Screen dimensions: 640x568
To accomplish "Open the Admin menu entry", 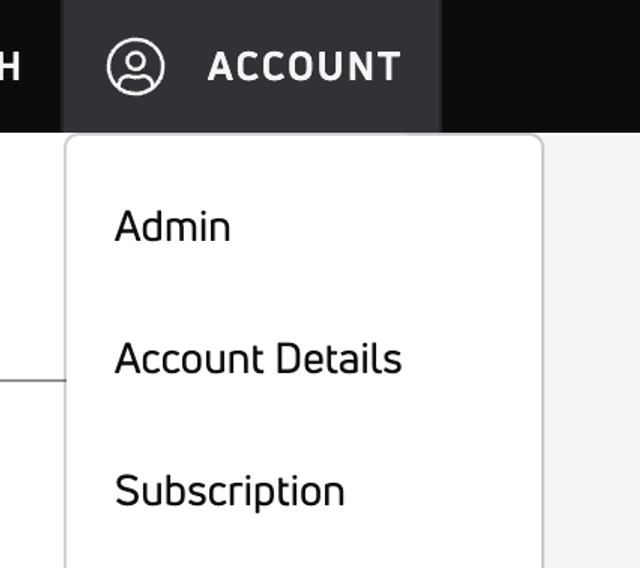I will (x=173, y=227).
